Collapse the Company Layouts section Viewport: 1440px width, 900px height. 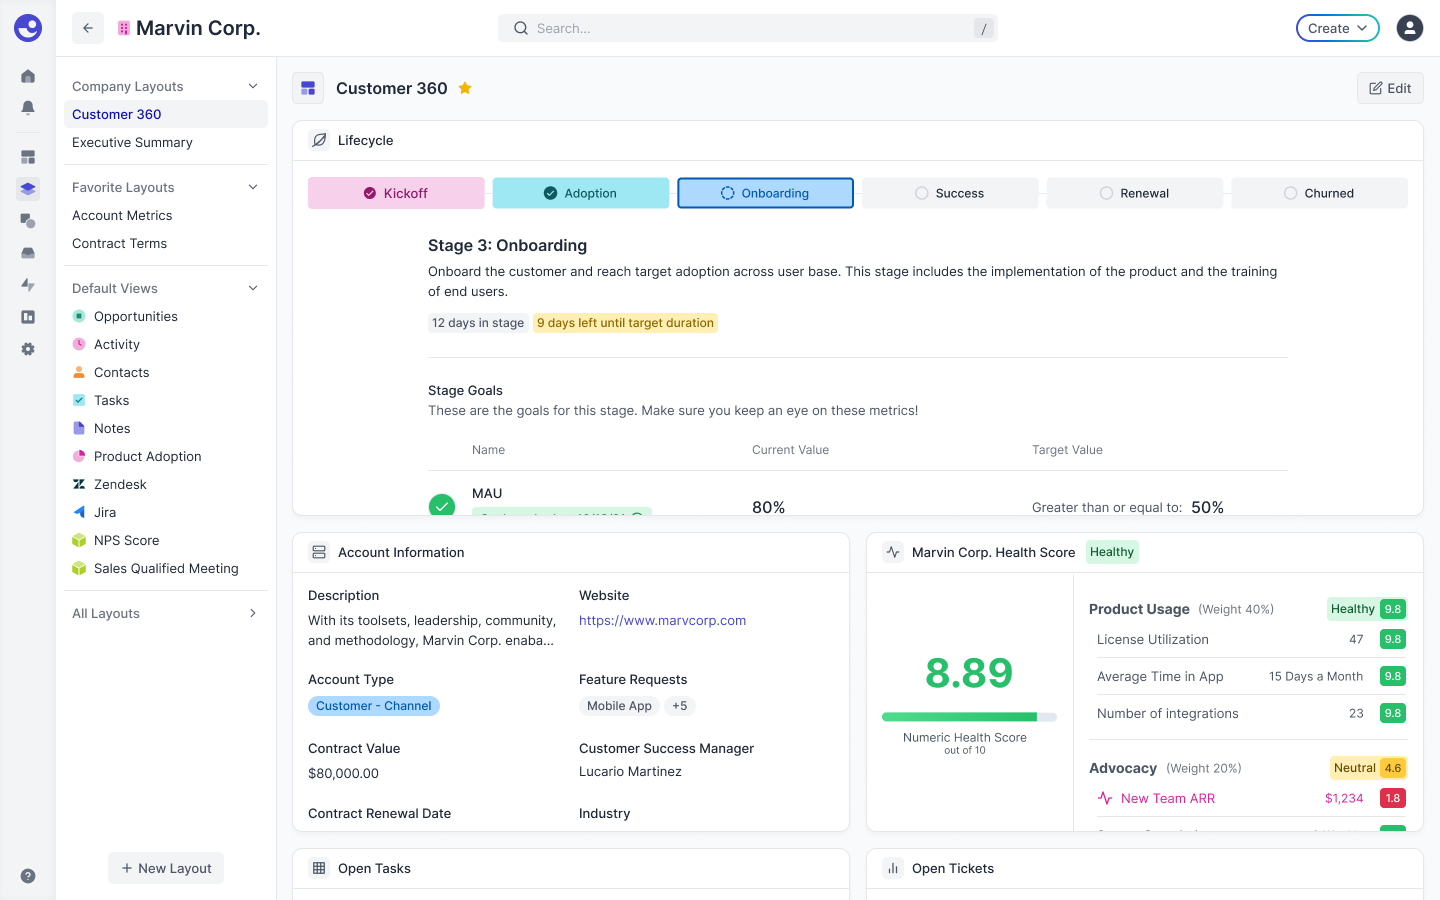[x=253, y=86]
